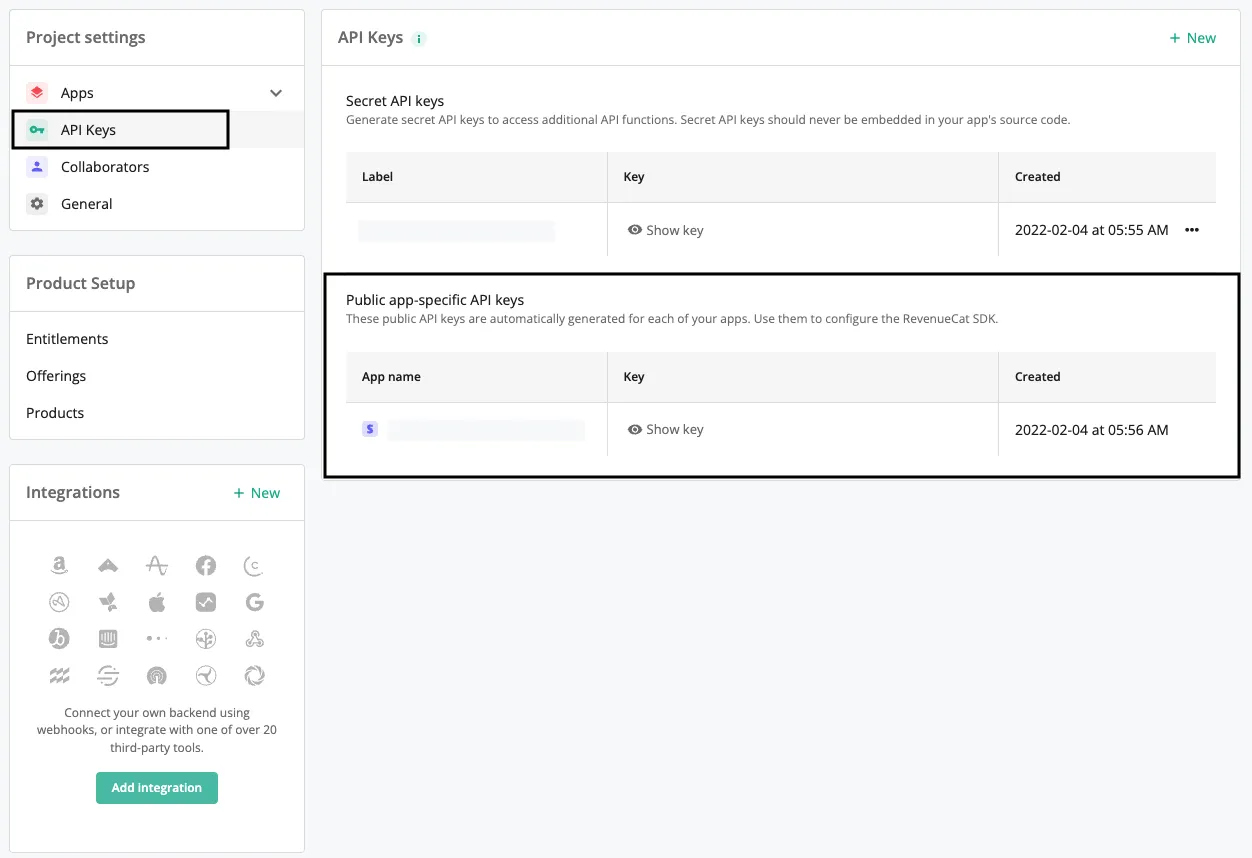
Task: Go to Products in Product Setup
Action: point(55,413)
